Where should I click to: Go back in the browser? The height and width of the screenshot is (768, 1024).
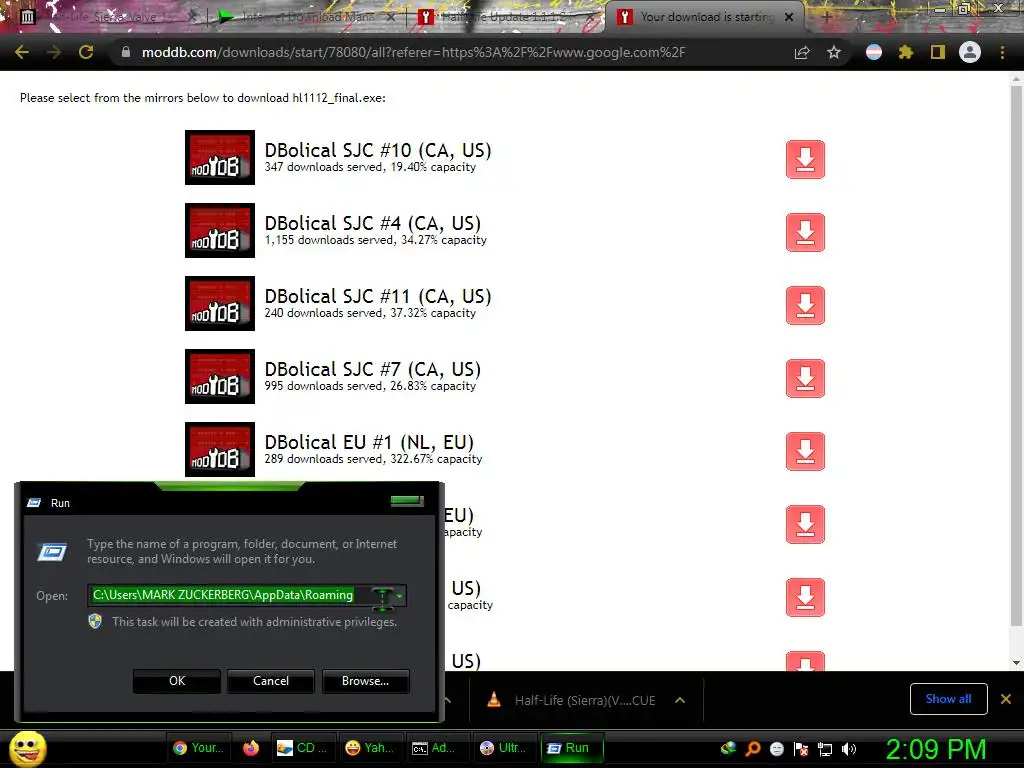coord(22,52)
